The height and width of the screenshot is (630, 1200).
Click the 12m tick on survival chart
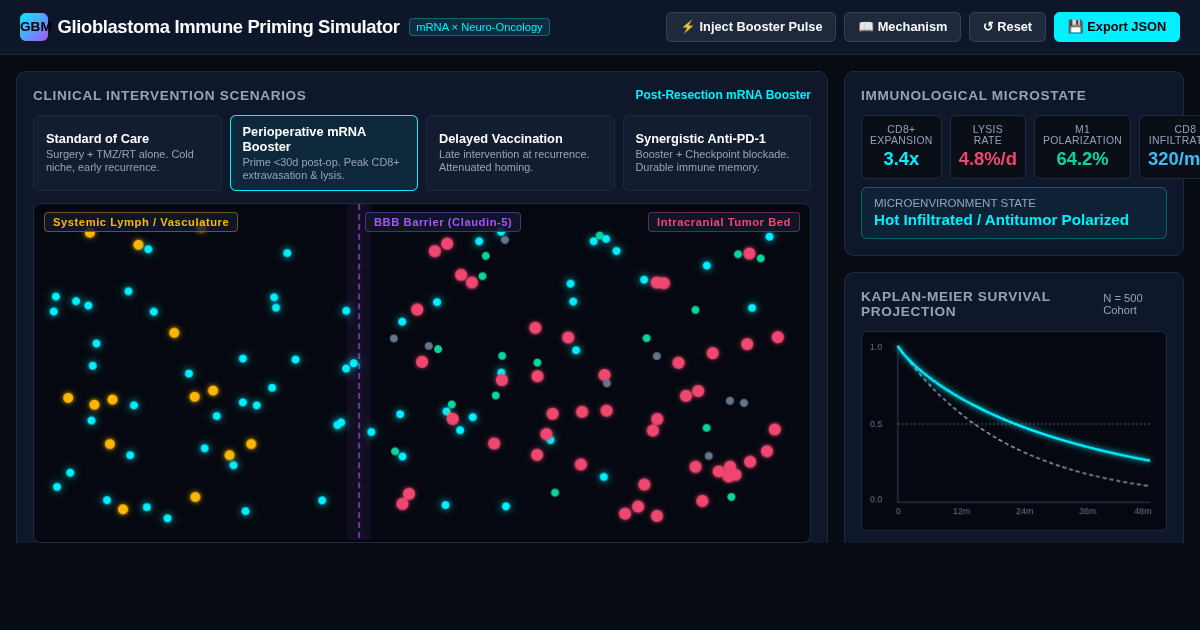point(961,511)
